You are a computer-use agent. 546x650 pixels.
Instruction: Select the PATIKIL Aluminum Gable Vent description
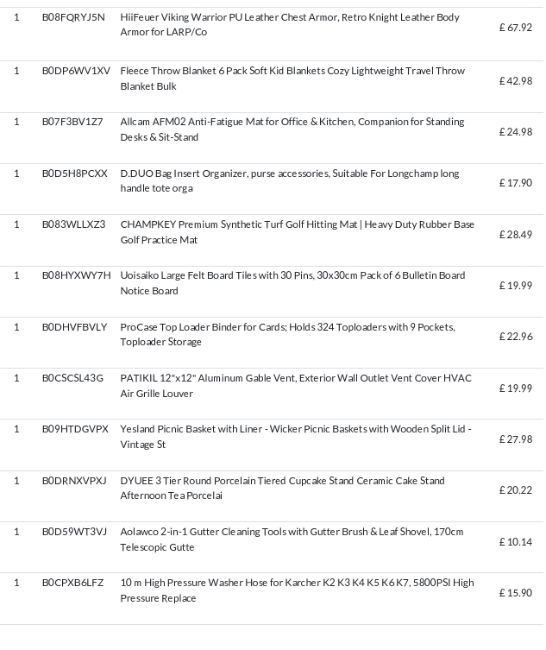(x=296, y=386)
